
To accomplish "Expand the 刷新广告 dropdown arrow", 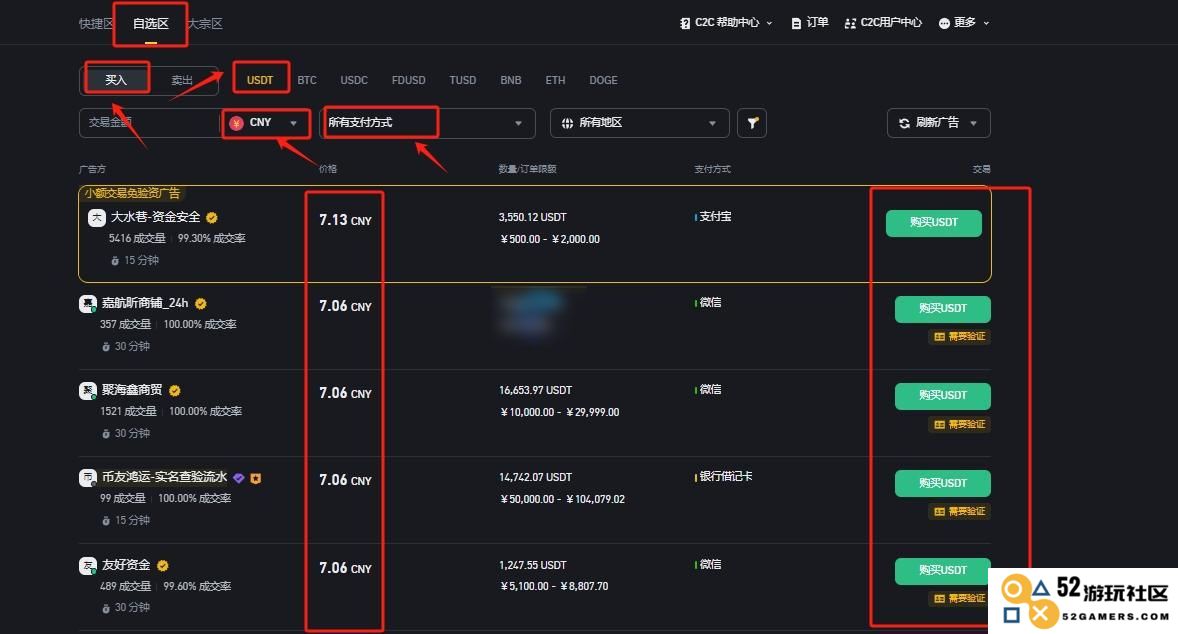I will (974, 123).
